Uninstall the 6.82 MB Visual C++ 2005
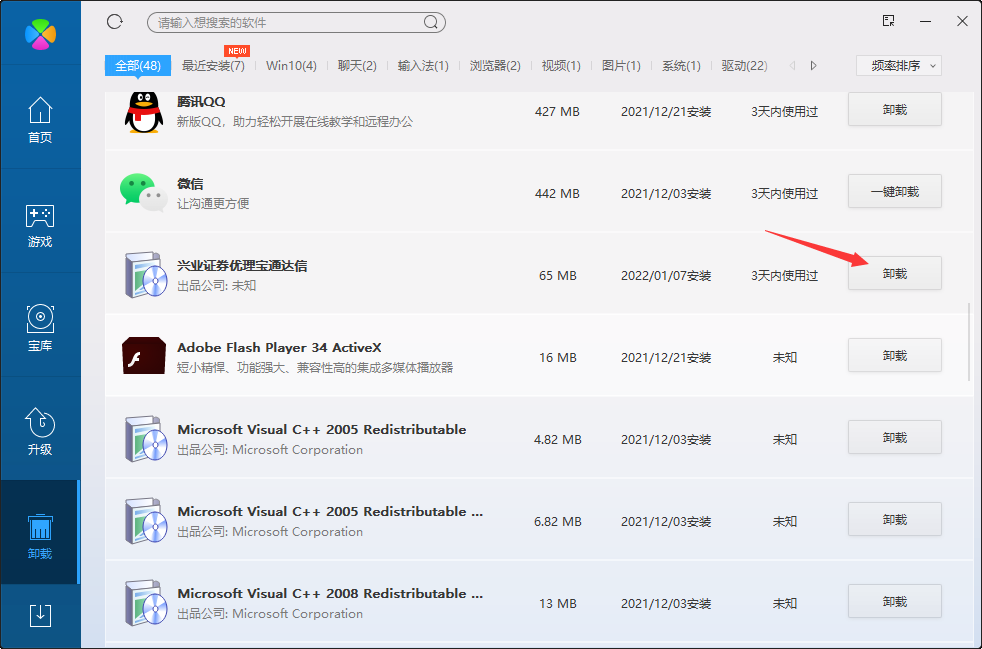This screenshot has width=982, height=649. [x=895, y=520]
